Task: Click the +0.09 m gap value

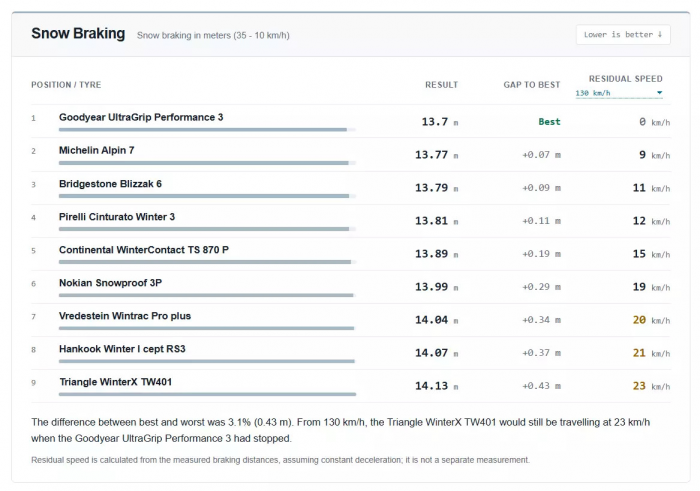Action: click(x=541, y=187)
